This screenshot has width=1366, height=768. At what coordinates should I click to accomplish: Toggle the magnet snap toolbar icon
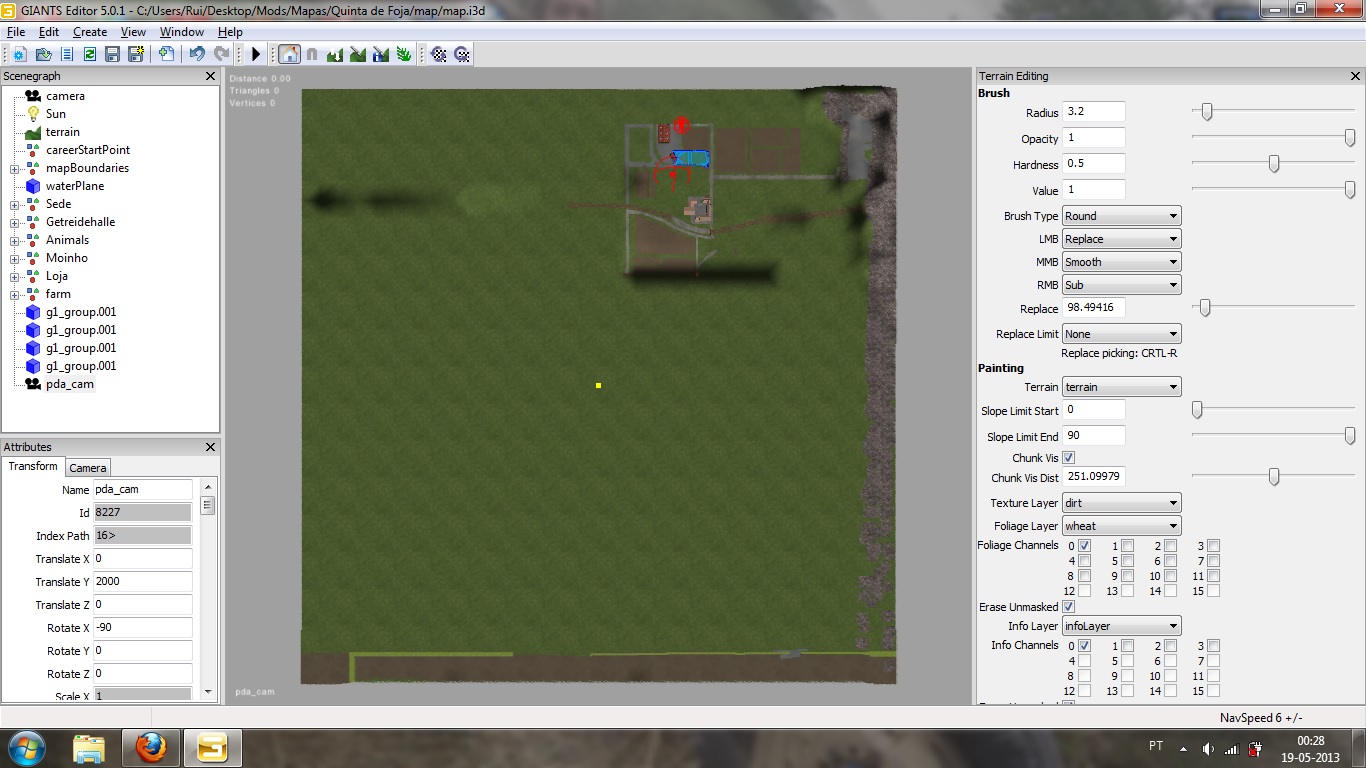coord(312,54)
